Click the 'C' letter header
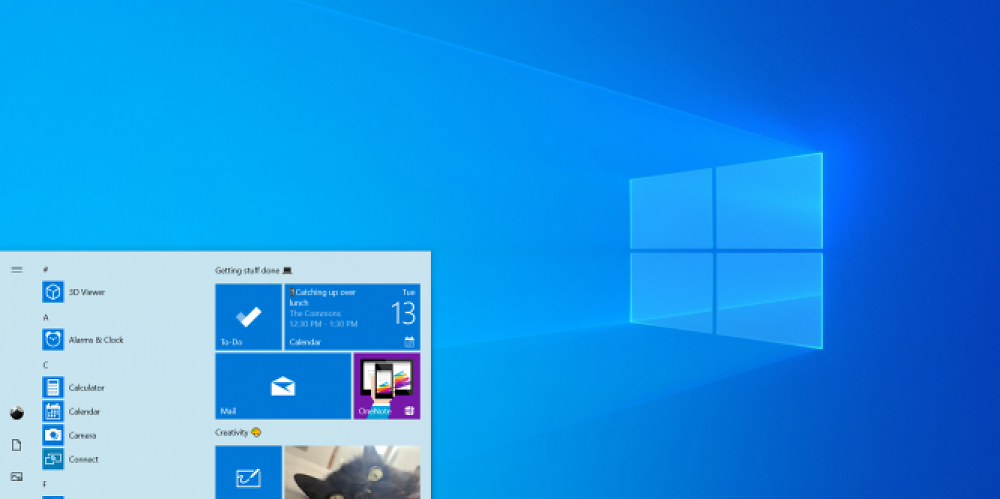Image resolution: width=1000 pixels, height=499 pixels. [x=45, y=365]
